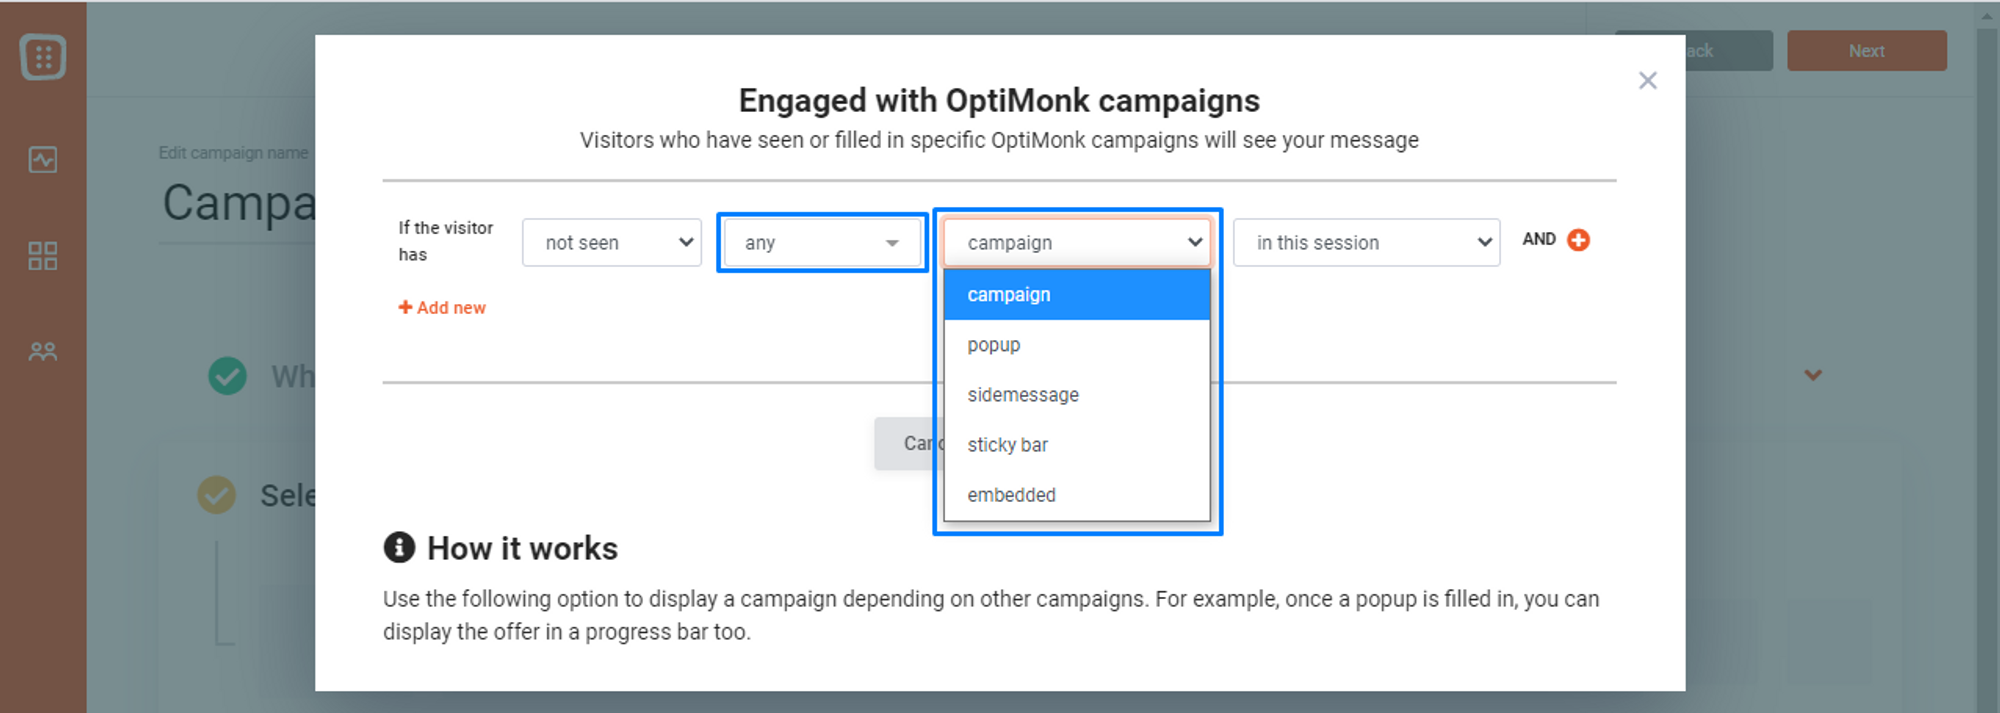Click the How it works info icon
This screenshot has width=2000, height=713.
[399, 548]
